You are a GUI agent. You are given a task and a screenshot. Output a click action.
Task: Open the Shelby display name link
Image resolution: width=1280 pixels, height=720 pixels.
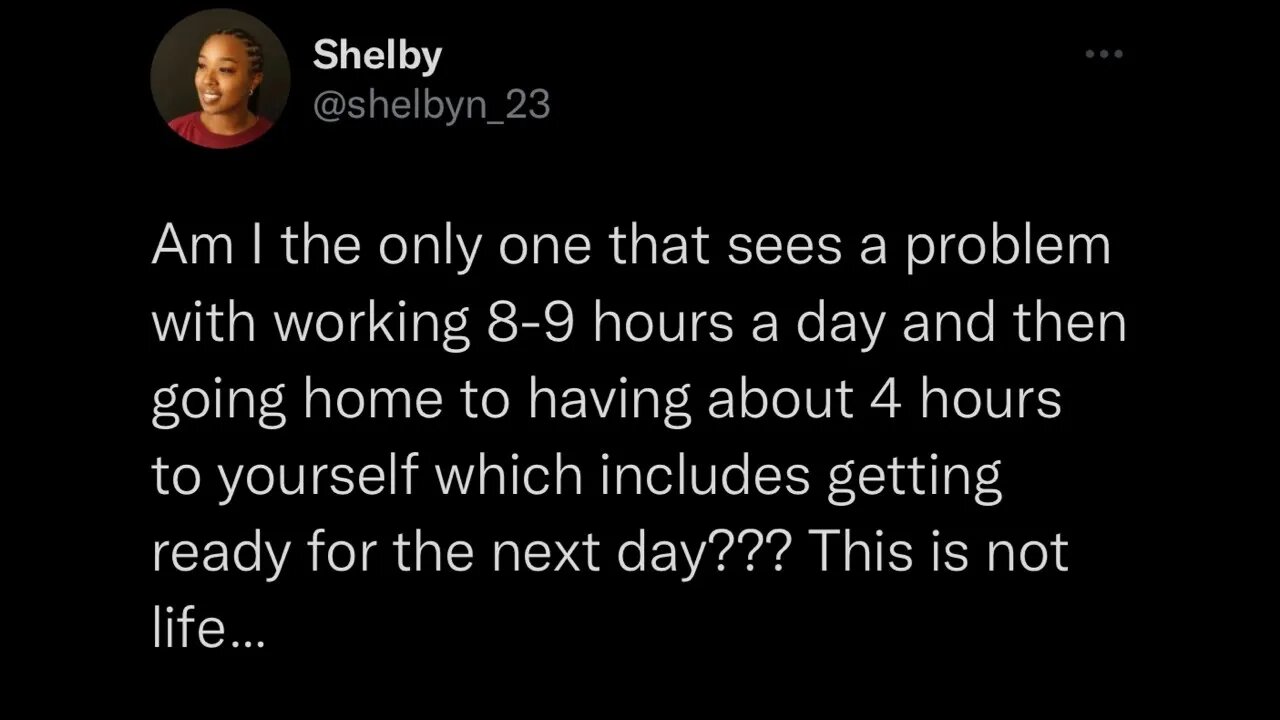[376, 57]
